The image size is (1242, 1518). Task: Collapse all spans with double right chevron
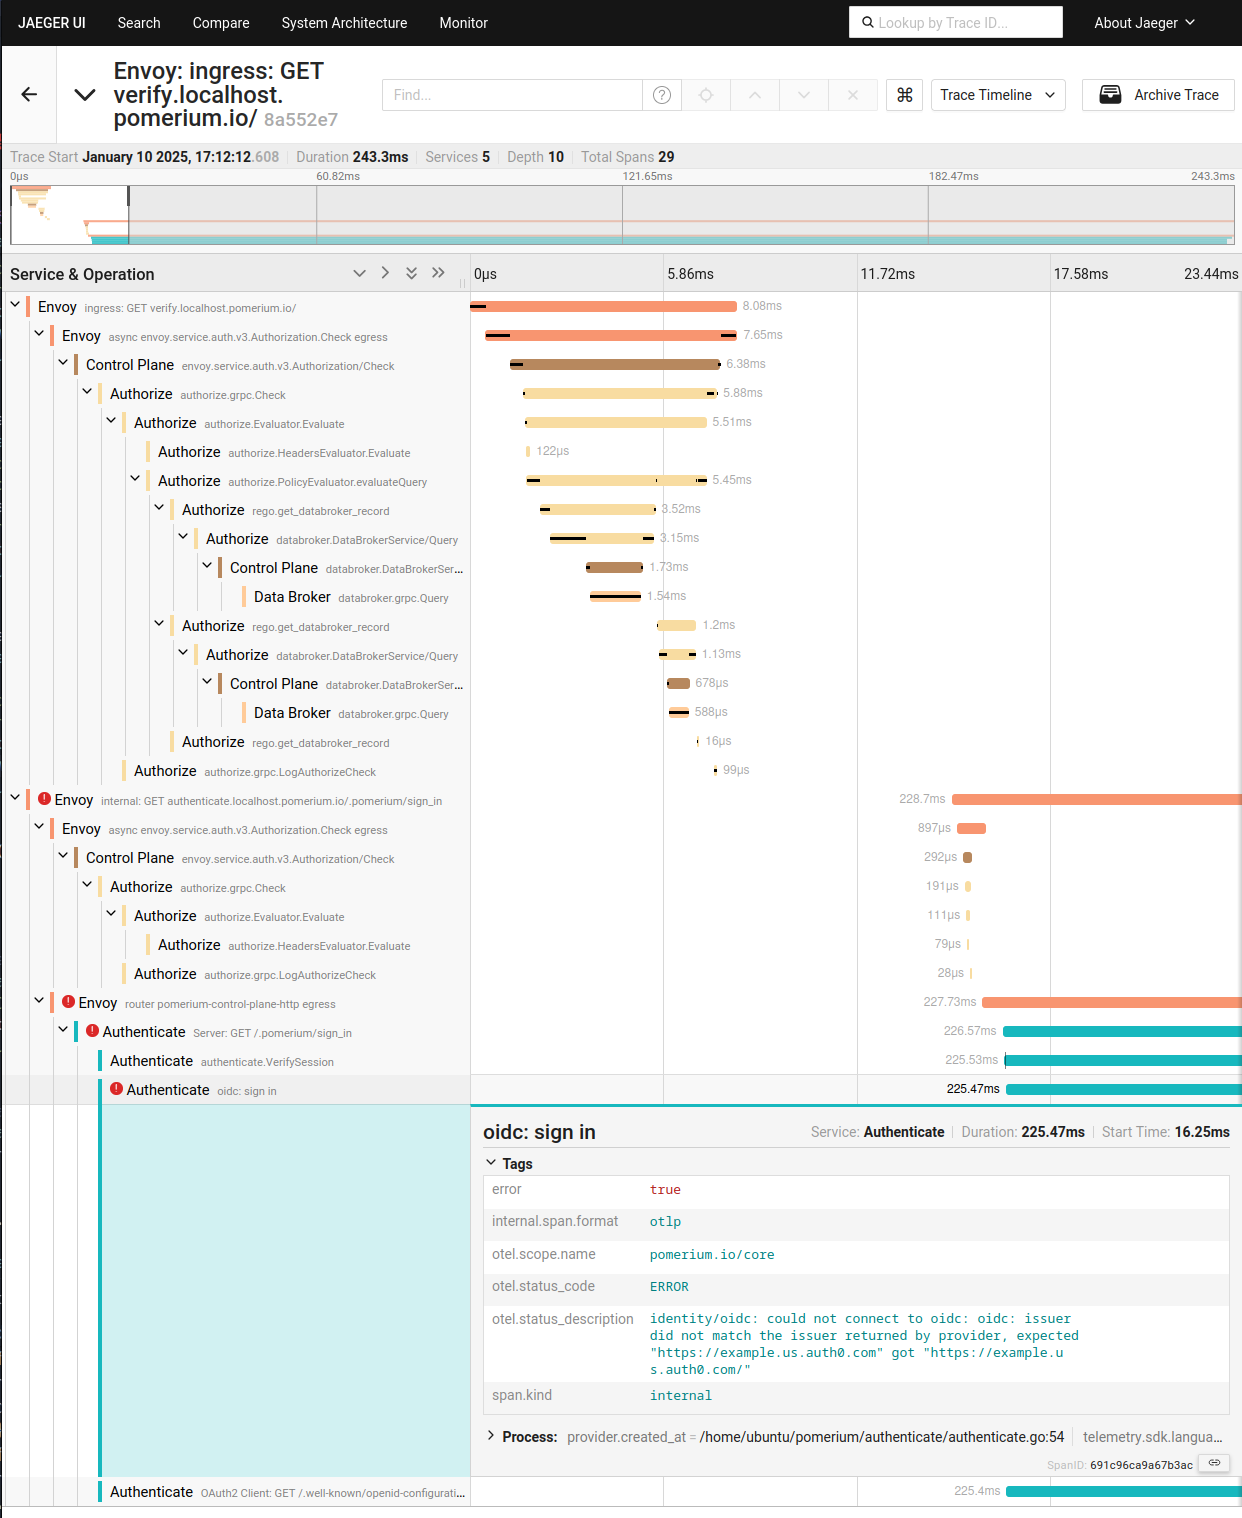coord(438,273)
